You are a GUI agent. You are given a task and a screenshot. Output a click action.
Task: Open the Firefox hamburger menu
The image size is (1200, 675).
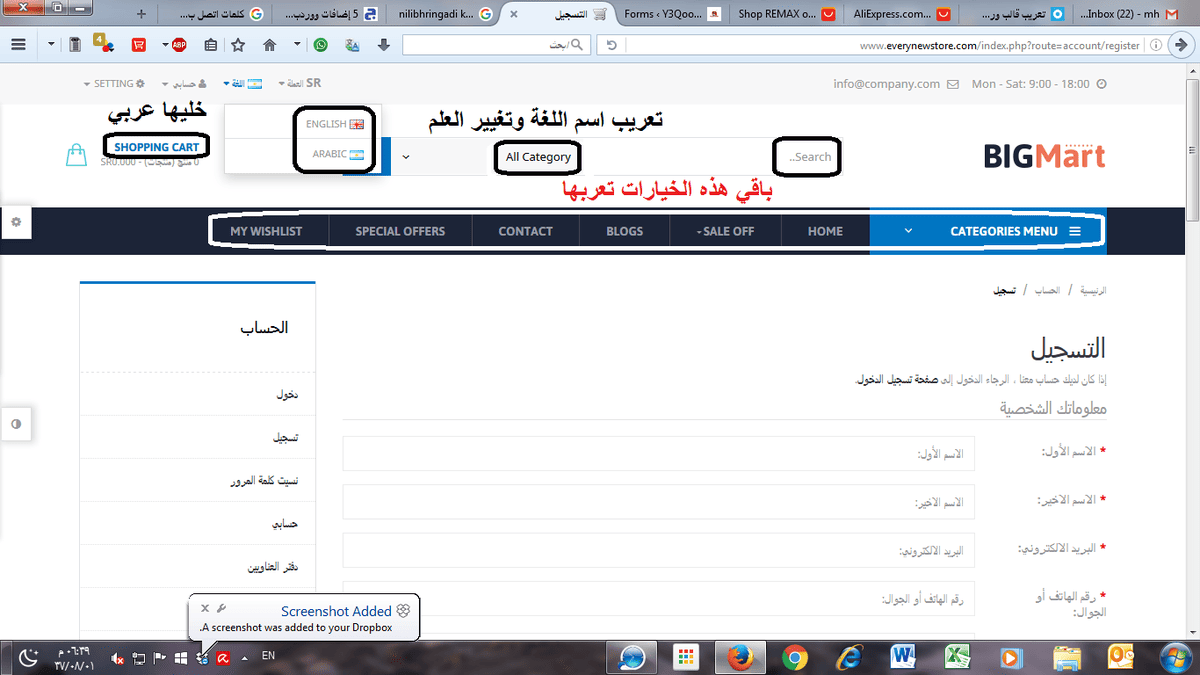pyautogui.click(x=18, y=45)
